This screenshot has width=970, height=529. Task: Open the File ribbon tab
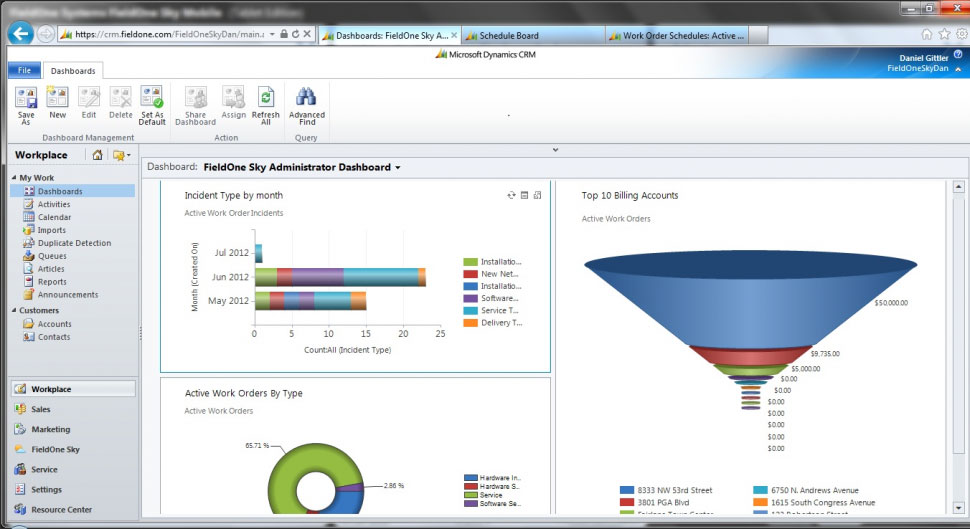24,71
